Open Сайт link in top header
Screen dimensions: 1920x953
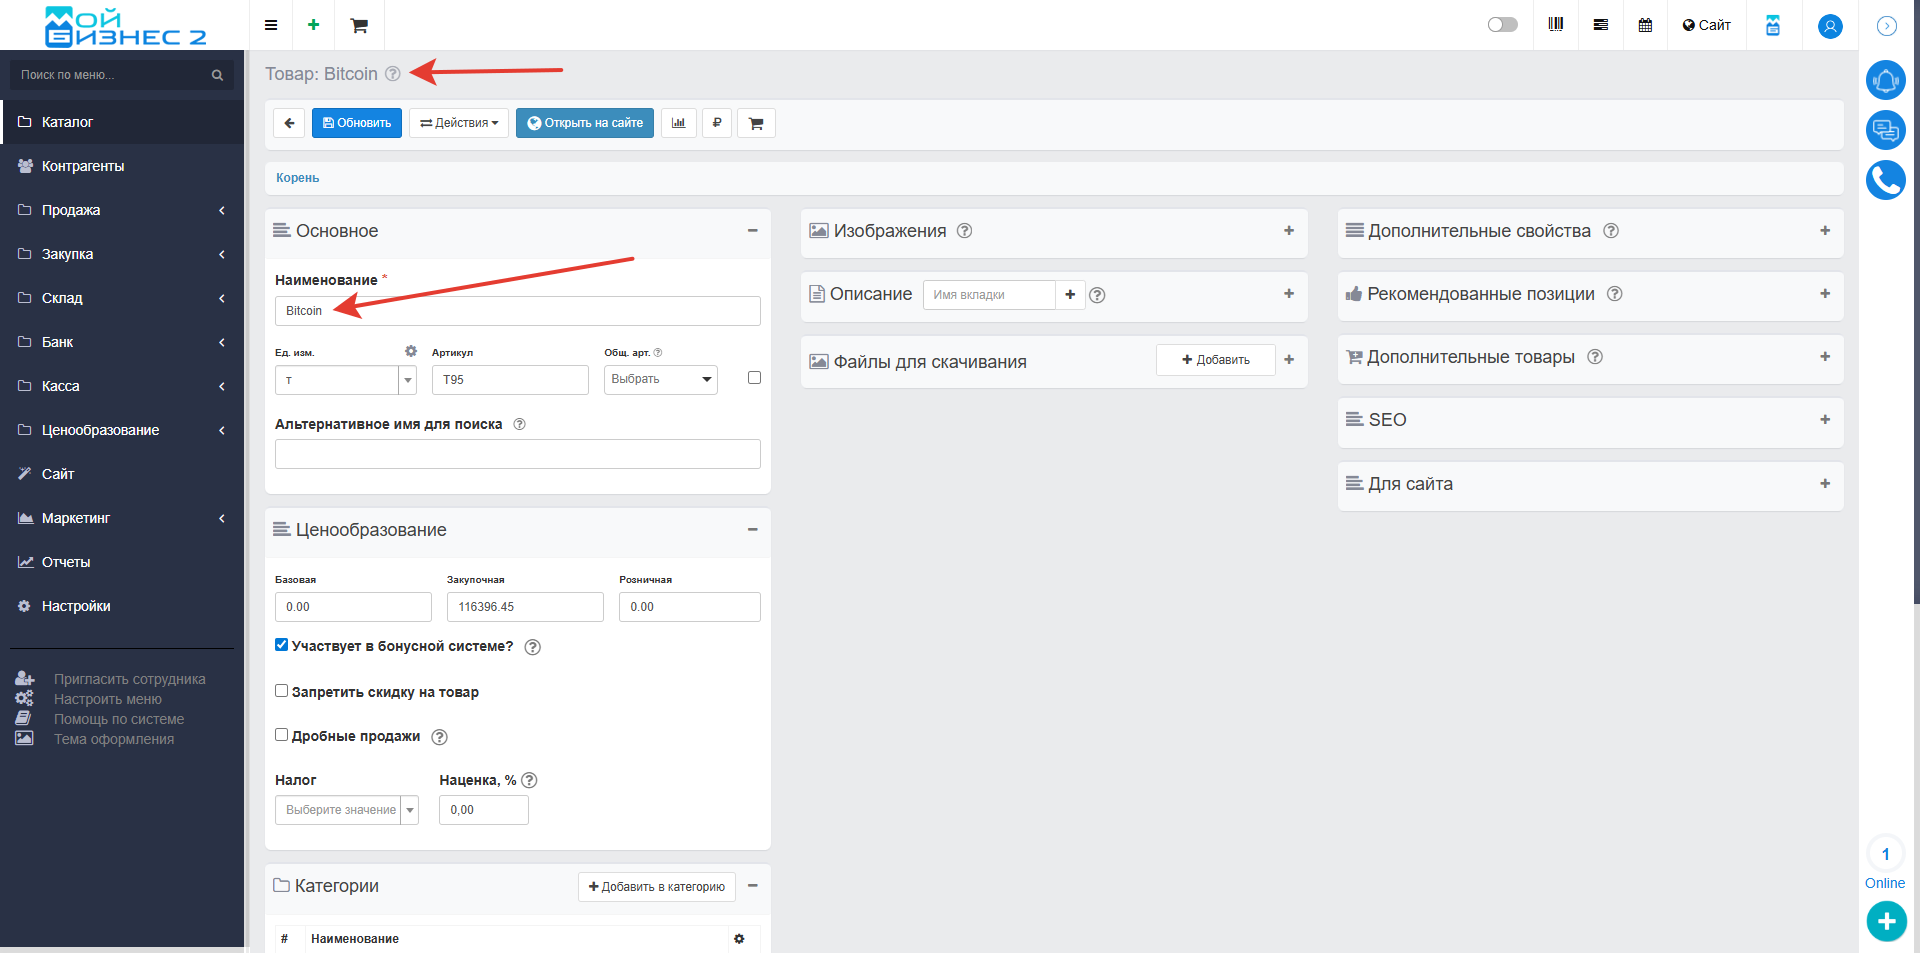click(1706, 25)
